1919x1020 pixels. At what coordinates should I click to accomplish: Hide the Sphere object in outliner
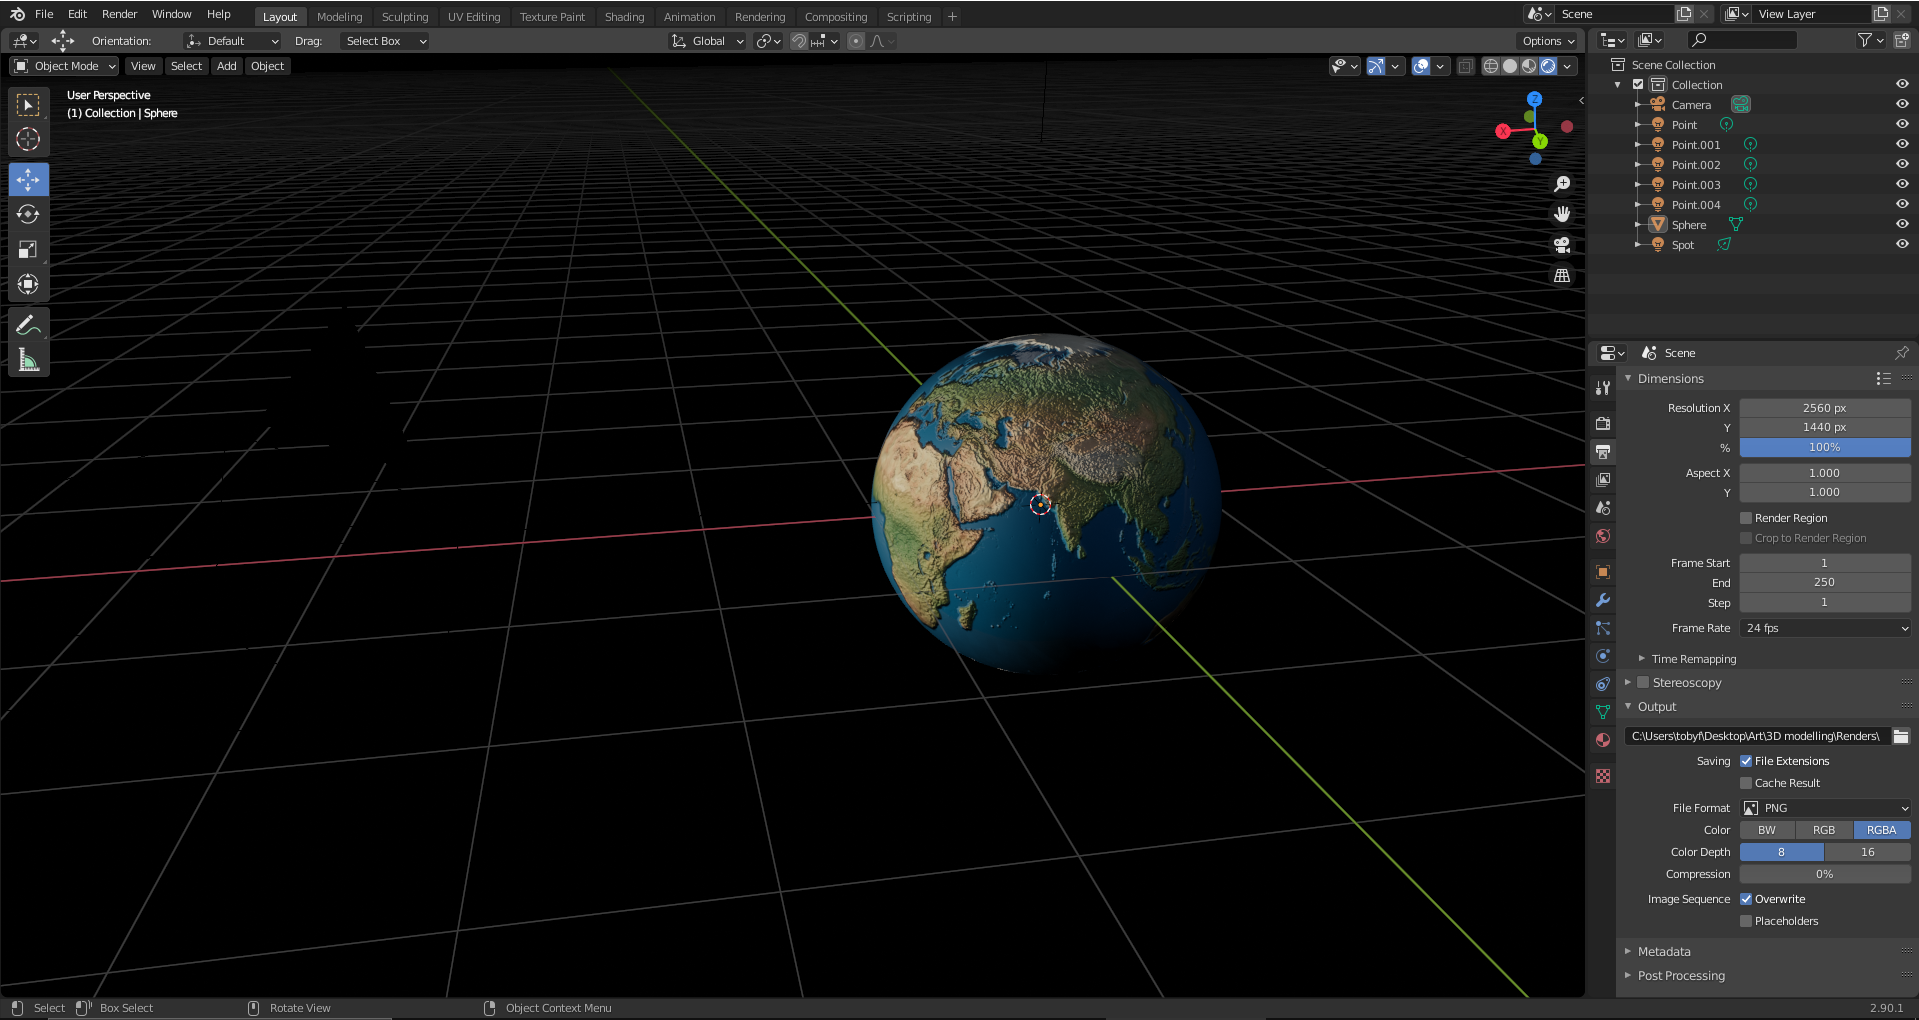tap(1902, 224)
